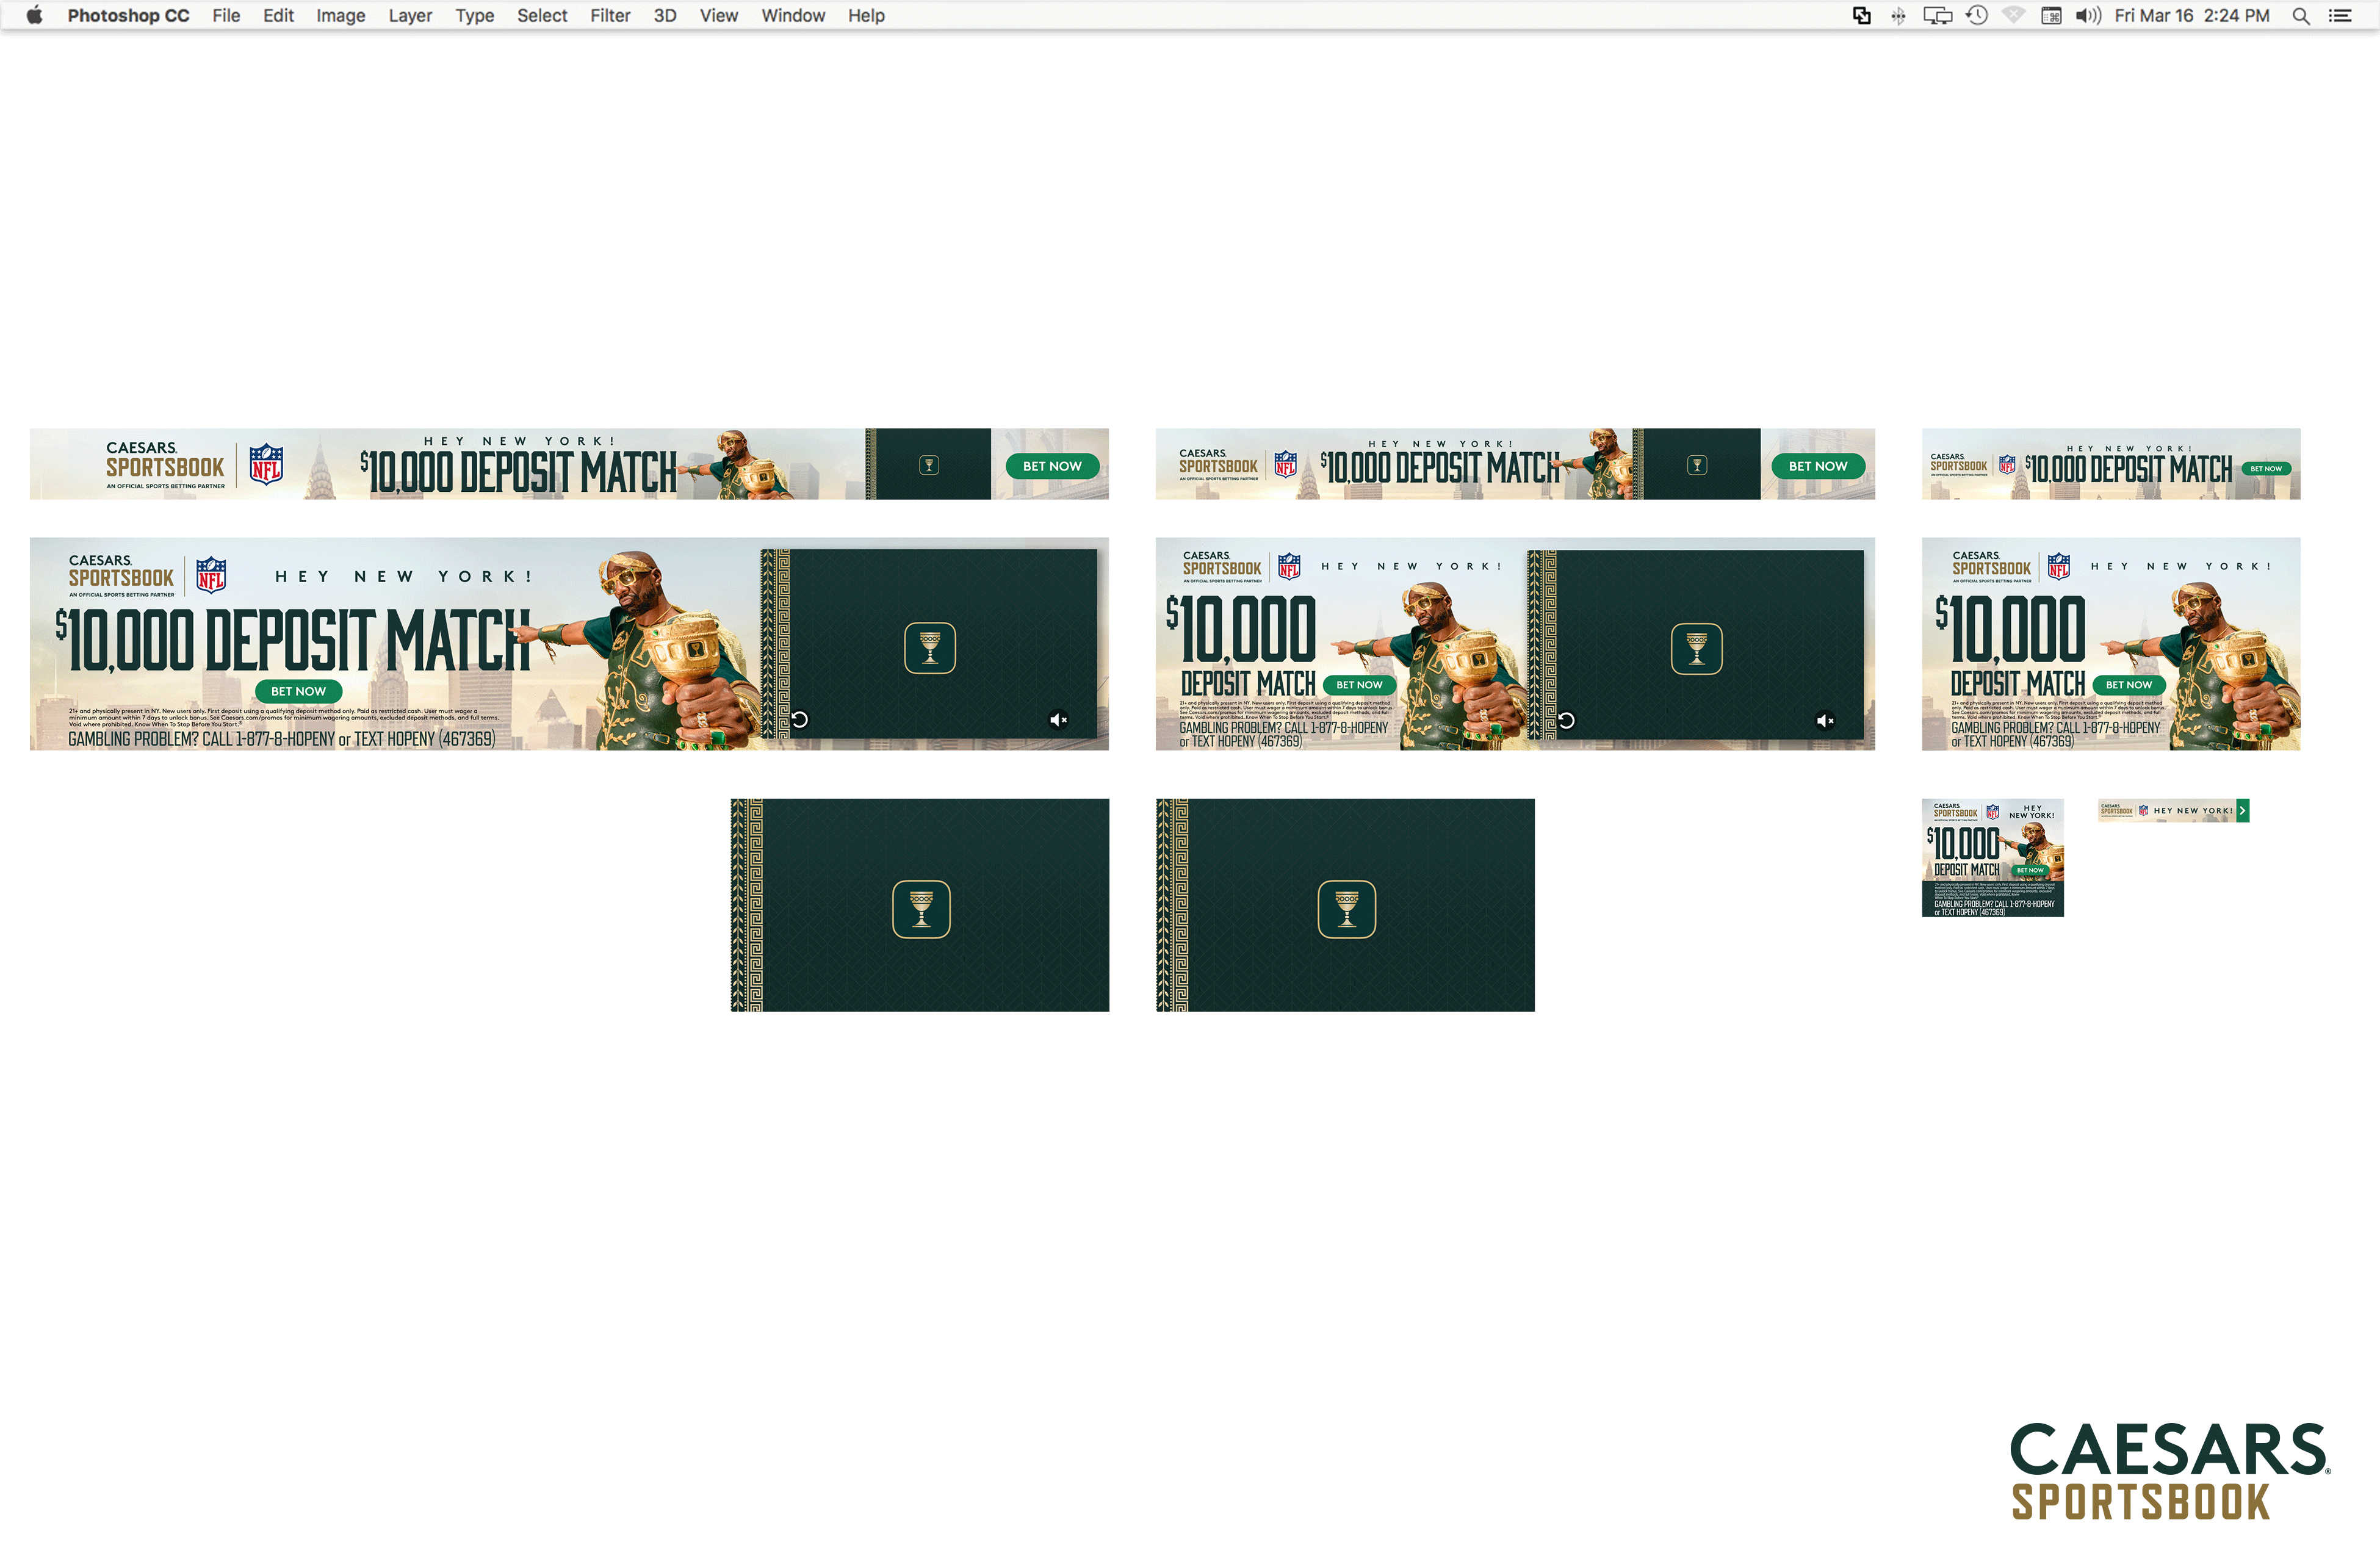The image size is (2380, 1567).
Task: Click BET NOW on the middle top leaderboard banner
Action: [1818, 466]
